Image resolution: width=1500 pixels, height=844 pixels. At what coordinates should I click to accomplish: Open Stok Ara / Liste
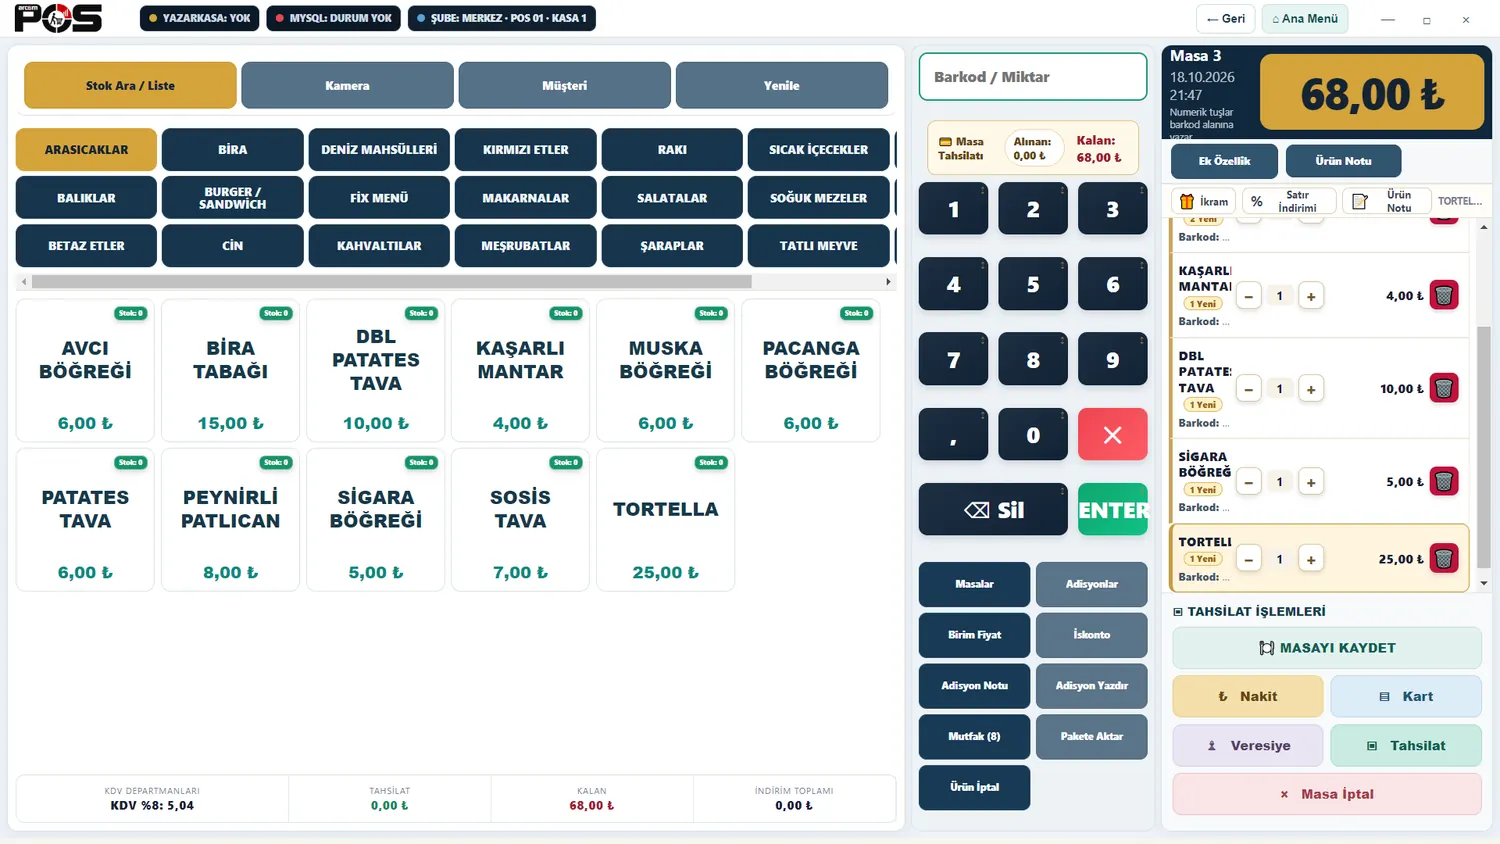tap(130, 86)
